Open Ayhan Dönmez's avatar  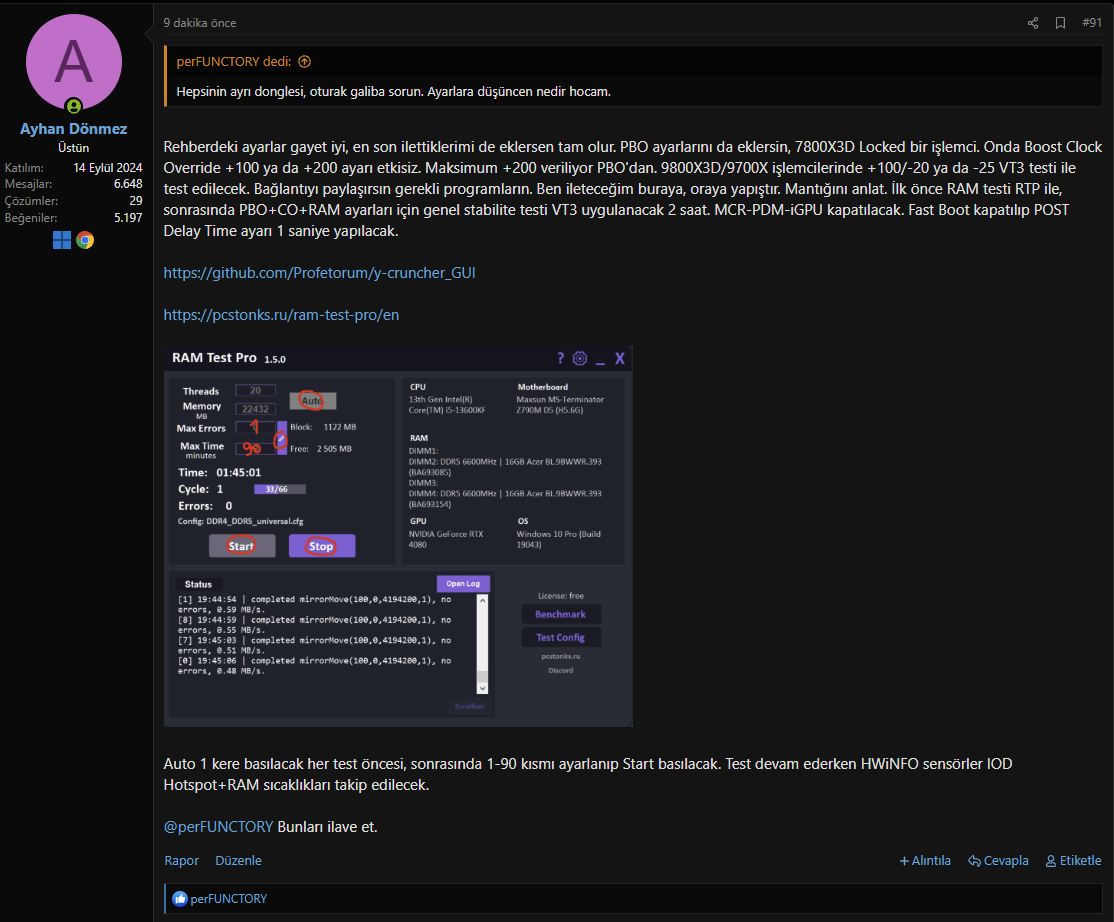tap(74, 62)
